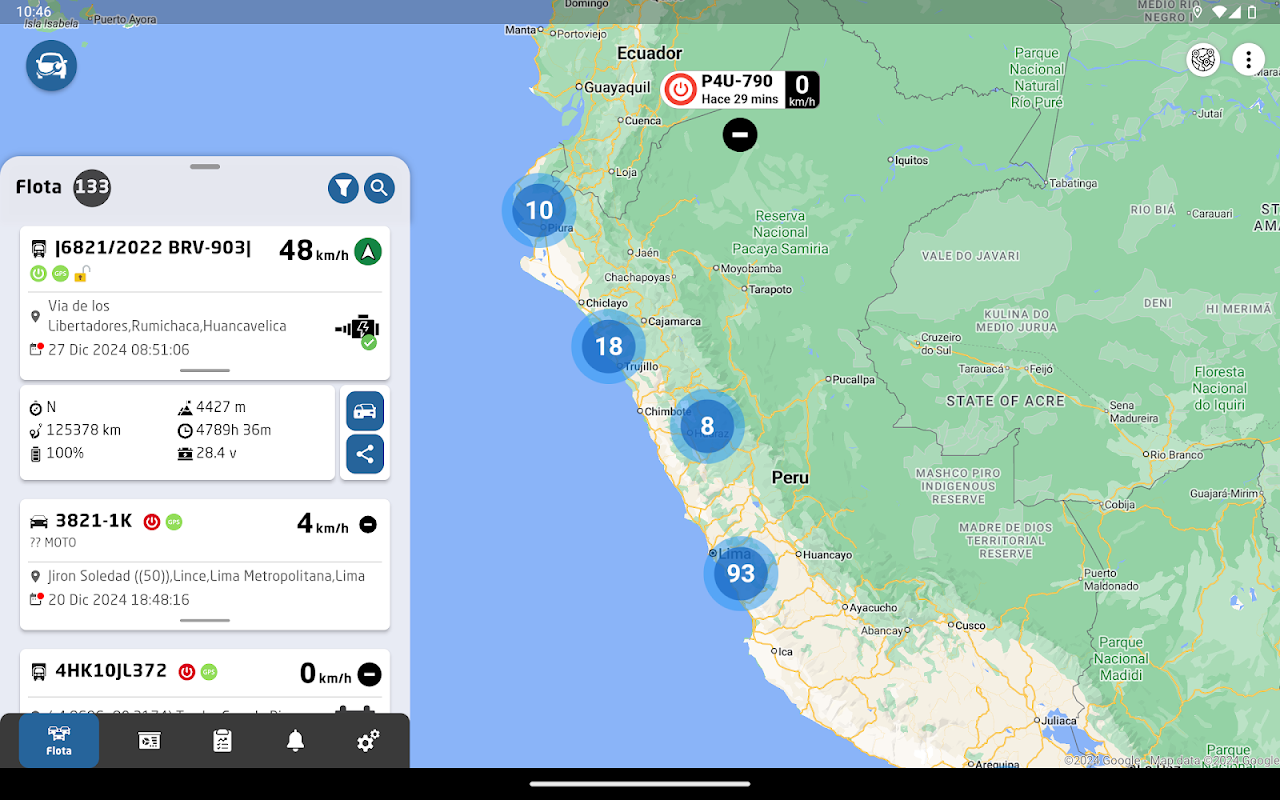Click the red power icon on the 3821-1K card
This screenshot has width=1280, height=800.
(x=152, y=522)
